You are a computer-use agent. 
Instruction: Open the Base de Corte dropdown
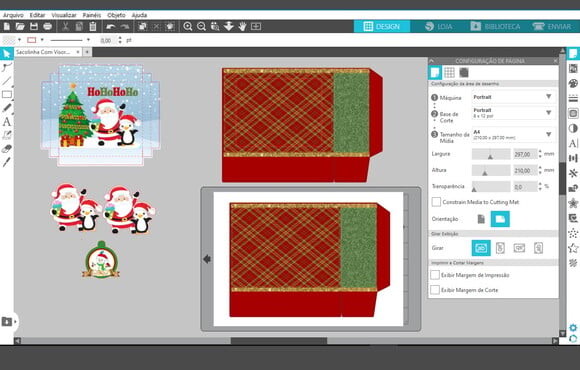pyautogui.click(x=514, y=113)
